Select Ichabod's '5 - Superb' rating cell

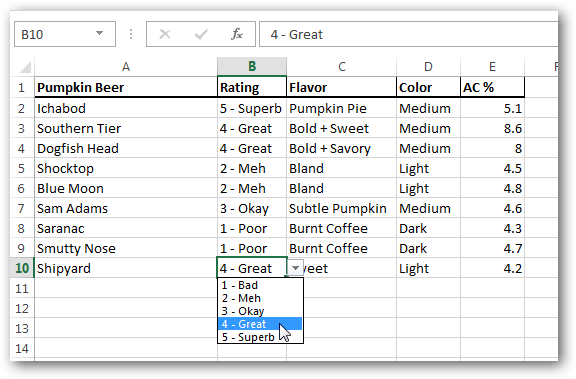coord(252,108)
